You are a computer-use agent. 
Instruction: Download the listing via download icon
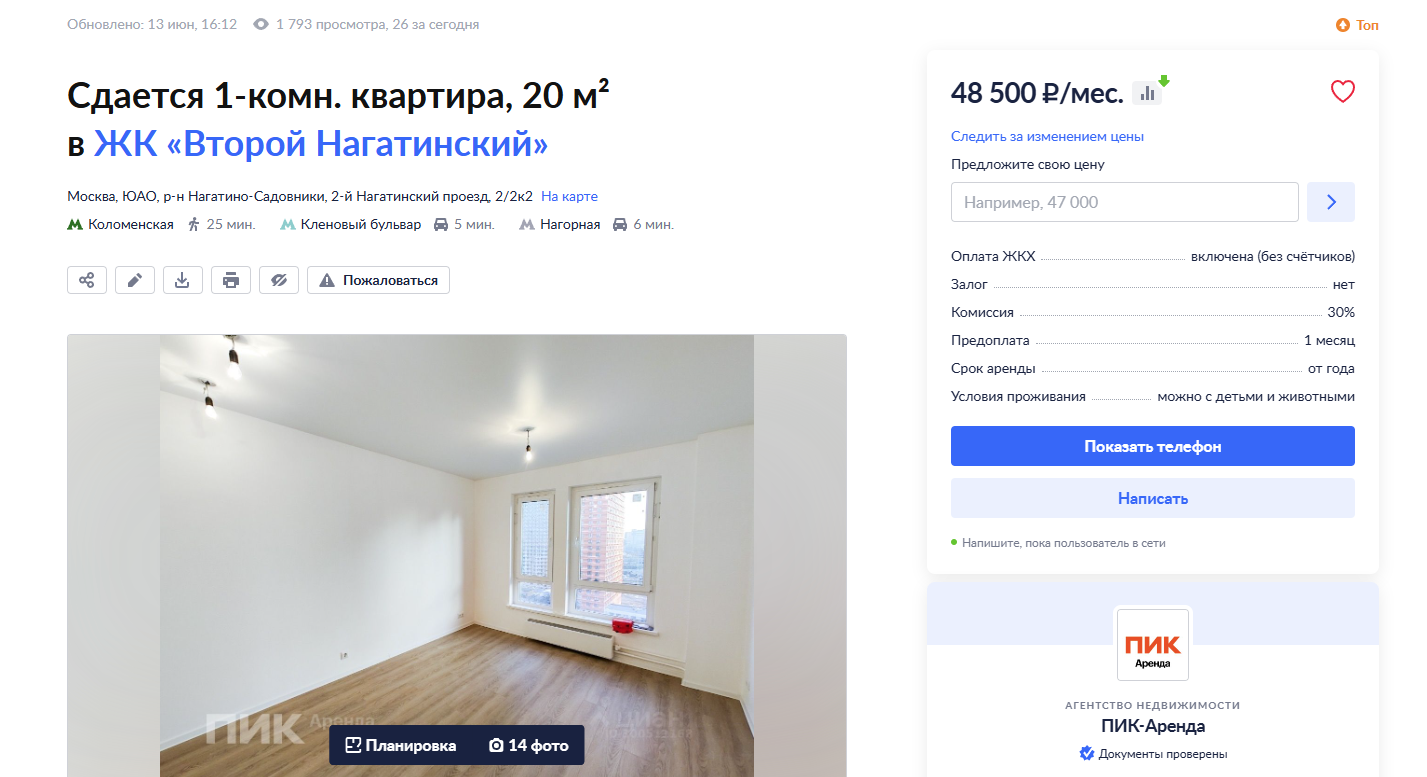183,280
